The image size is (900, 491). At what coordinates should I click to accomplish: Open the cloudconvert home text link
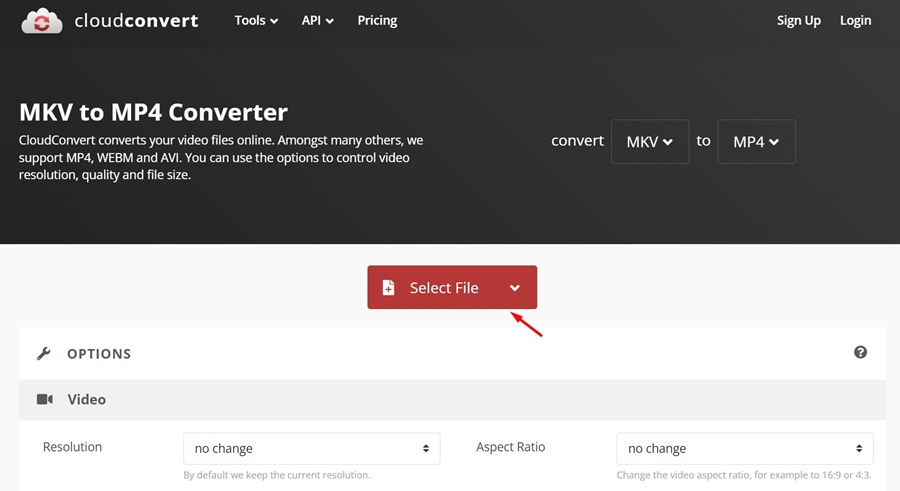click(136, 21)
